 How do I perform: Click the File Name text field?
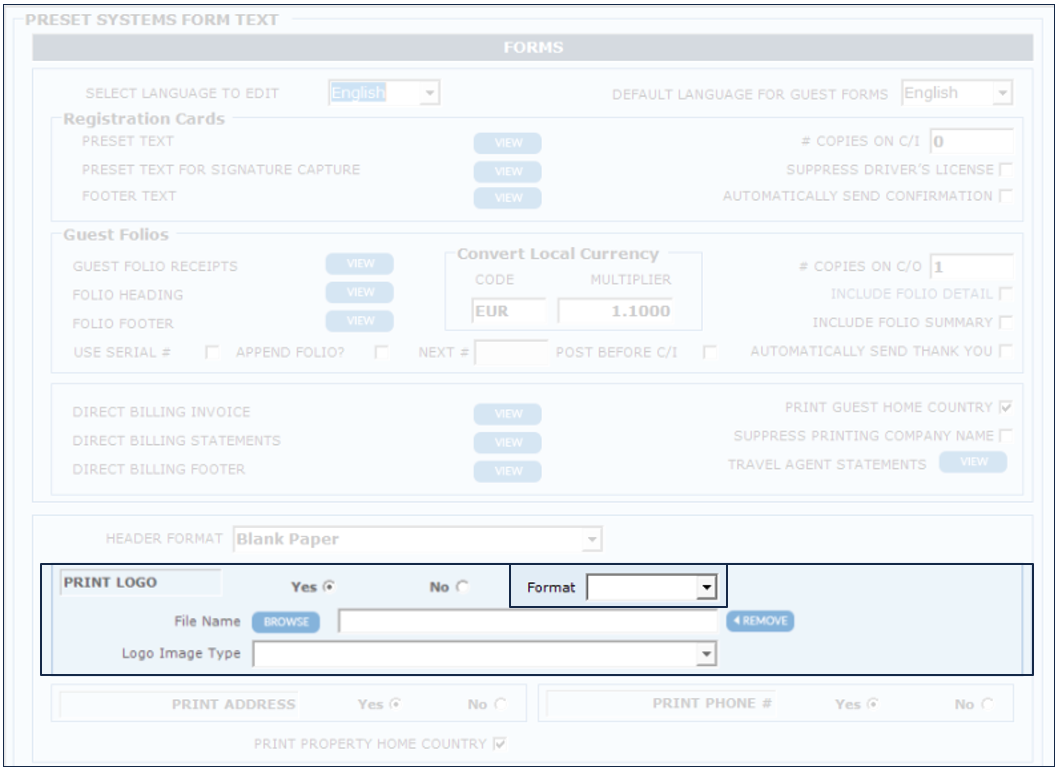(527, 622)
